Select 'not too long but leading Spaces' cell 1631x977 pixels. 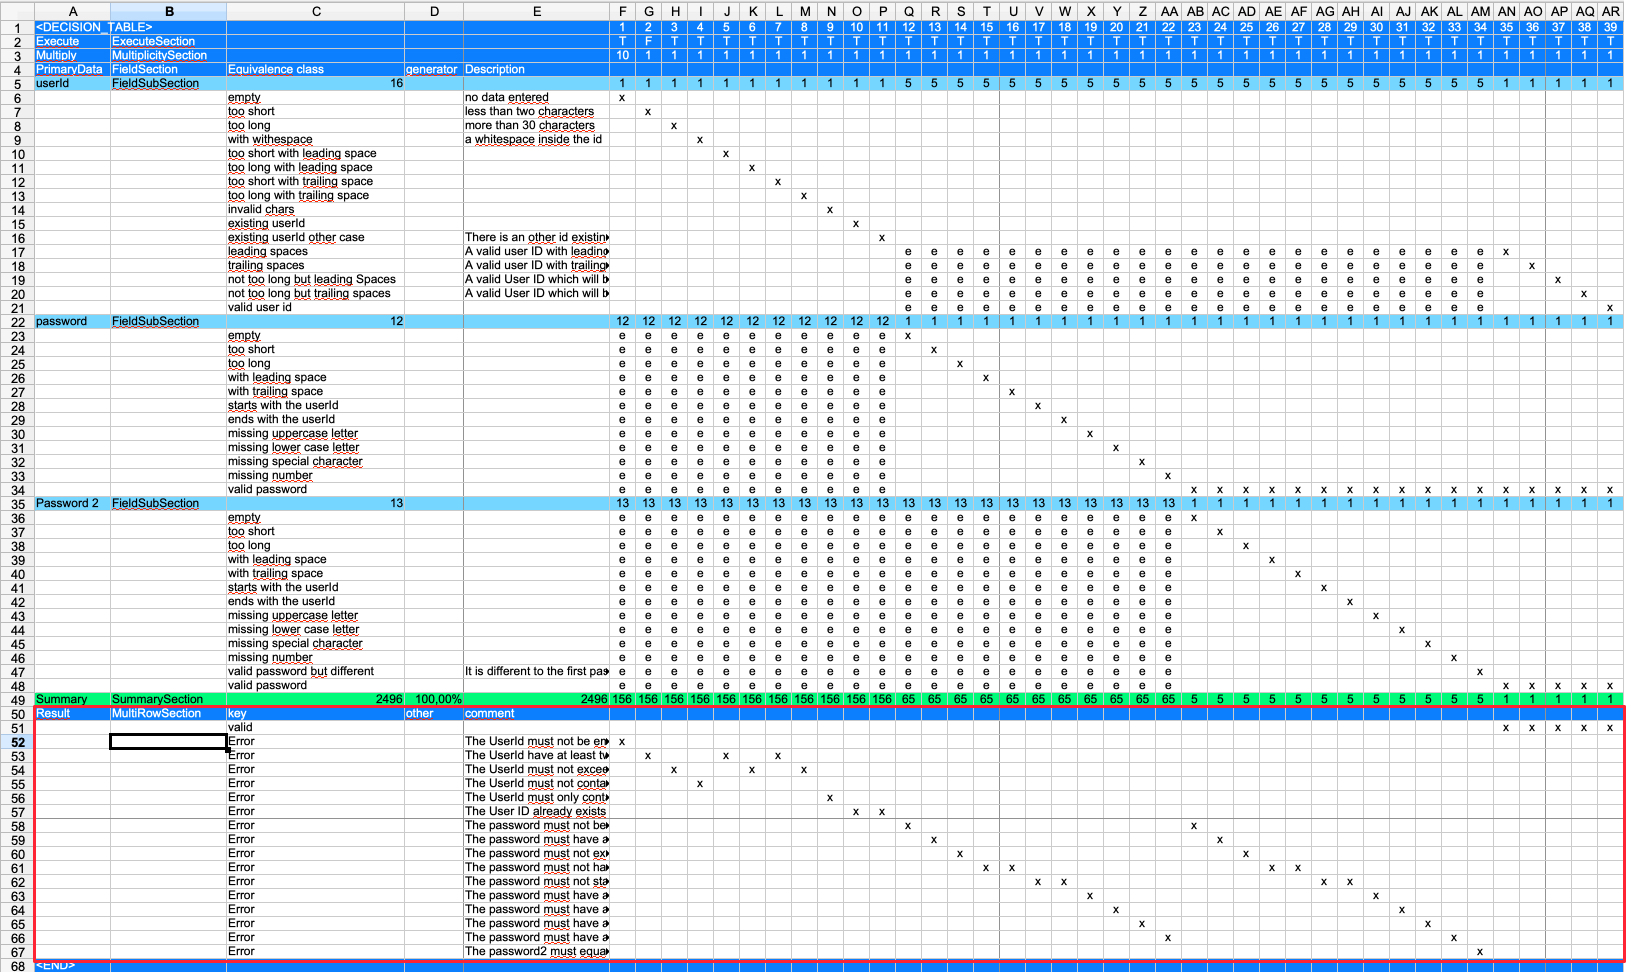click(x=315, y=279)
